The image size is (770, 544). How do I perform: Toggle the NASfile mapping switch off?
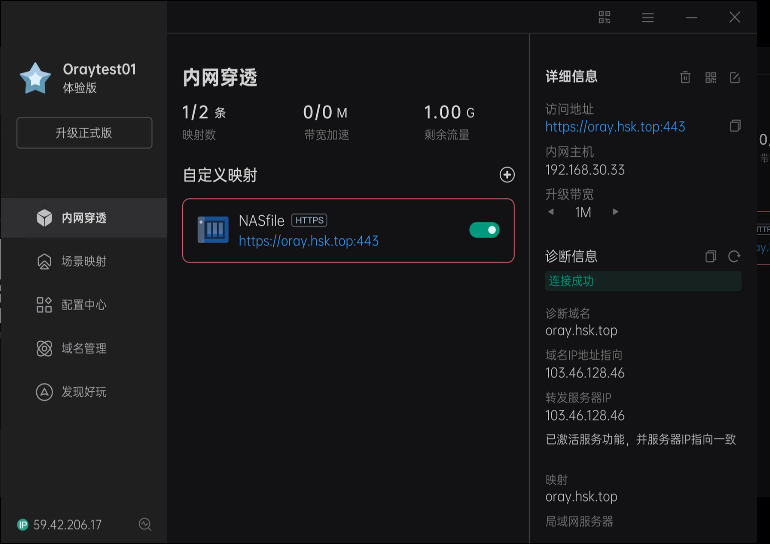(x=484, y=230)
